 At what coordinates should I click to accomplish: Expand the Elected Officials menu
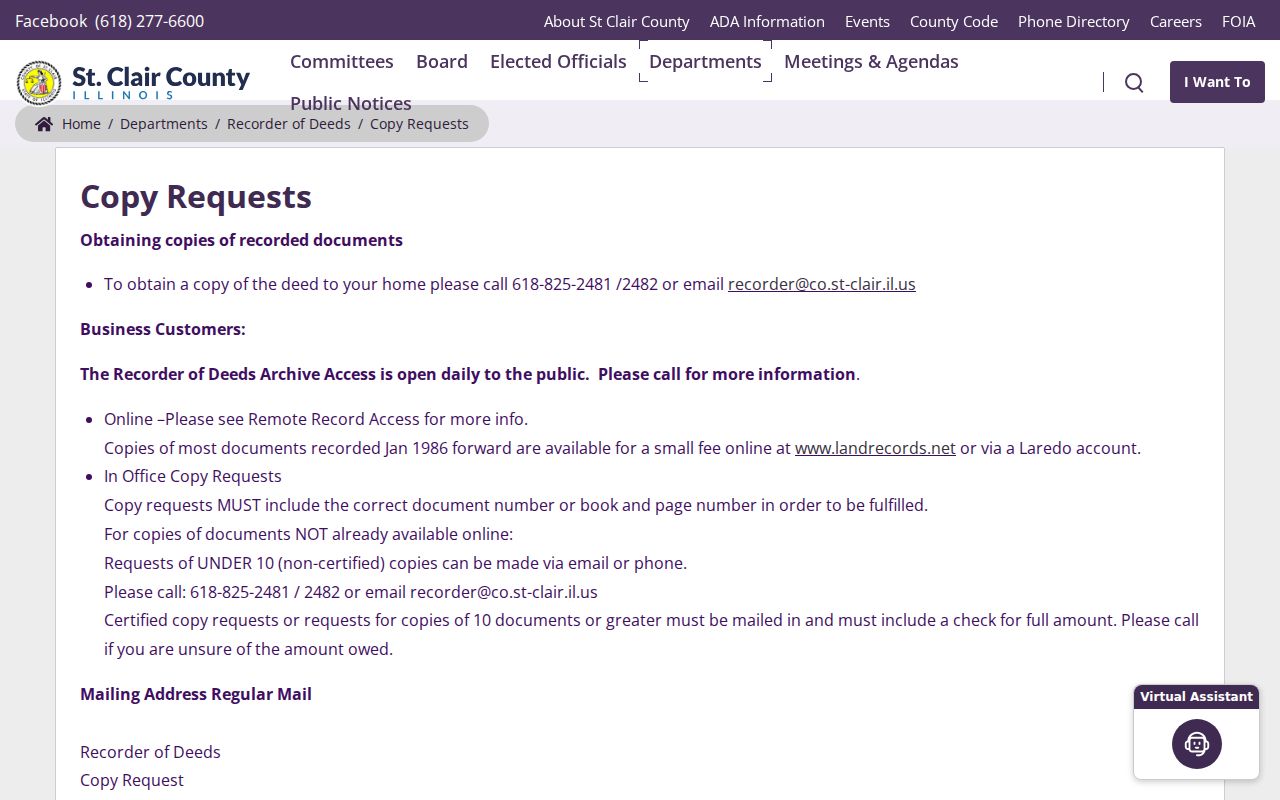558,61
